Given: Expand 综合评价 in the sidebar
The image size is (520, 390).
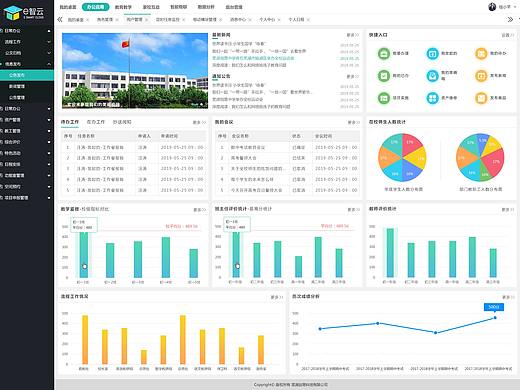Looking at the screenshot, I should (x=49, y=142).
